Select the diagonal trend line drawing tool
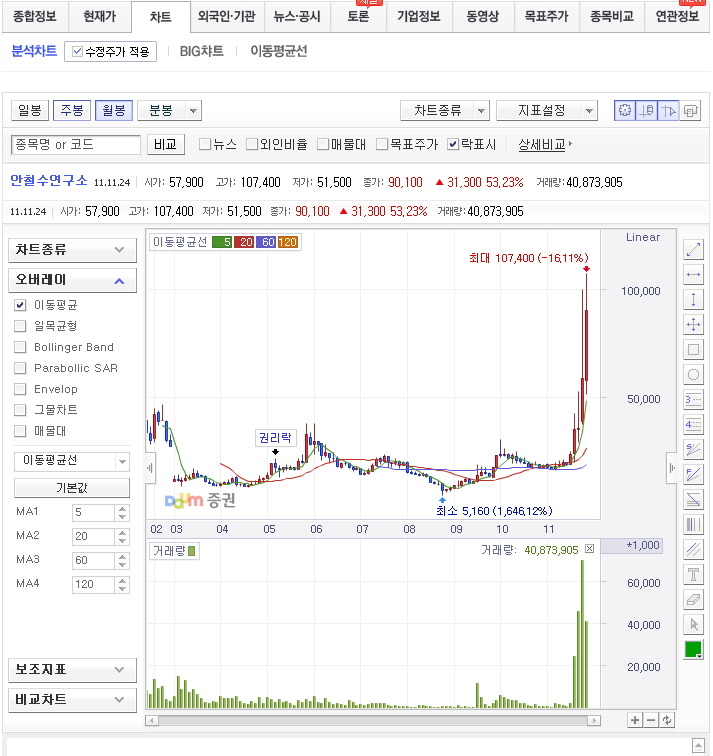 694,249
